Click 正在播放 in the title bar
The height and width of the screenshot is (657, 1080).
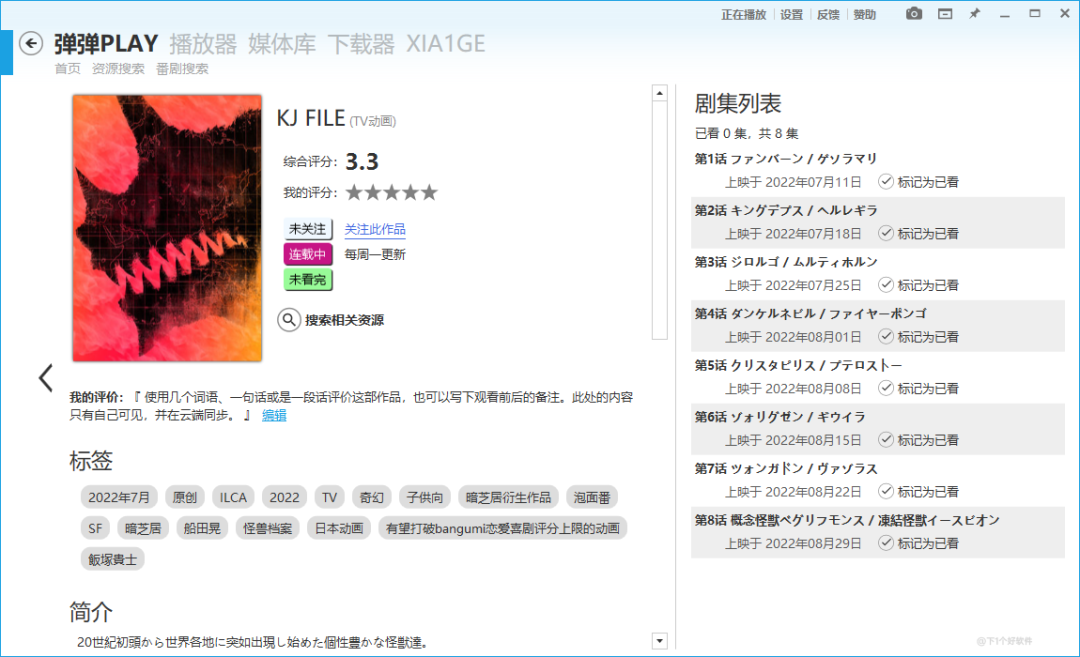(743, 14)
